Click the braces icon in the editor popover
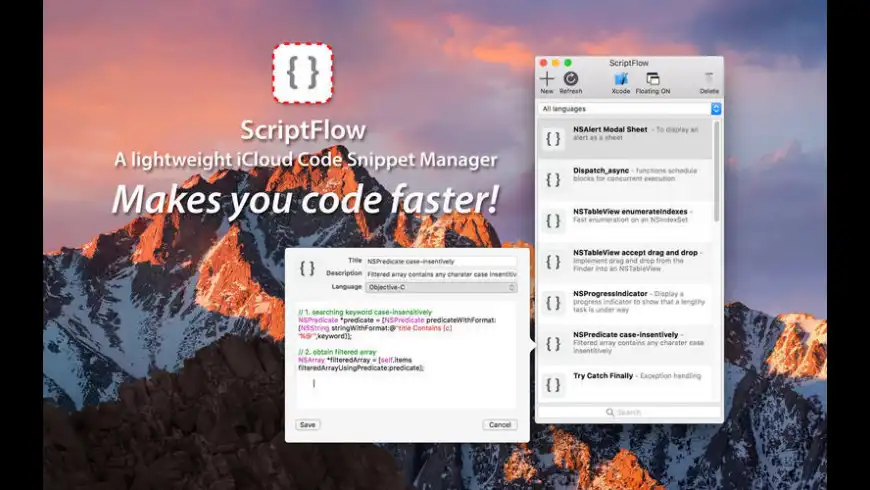 (307, 269)
